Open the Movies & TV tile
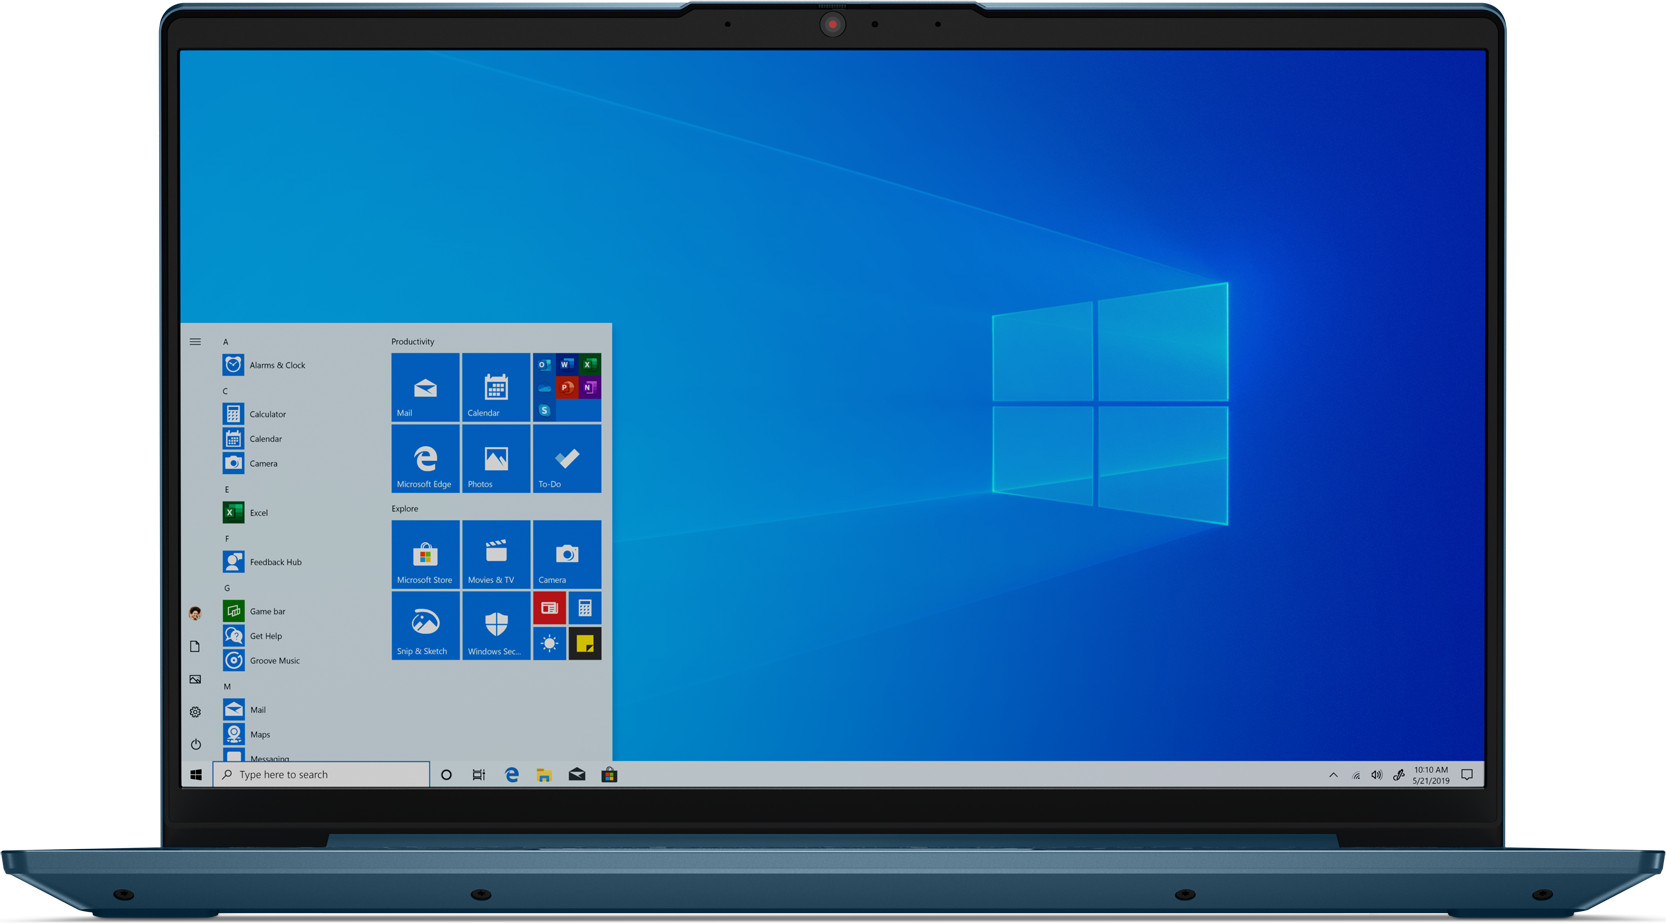Screen dimensions: 1666x923 [x=496, y=554]
